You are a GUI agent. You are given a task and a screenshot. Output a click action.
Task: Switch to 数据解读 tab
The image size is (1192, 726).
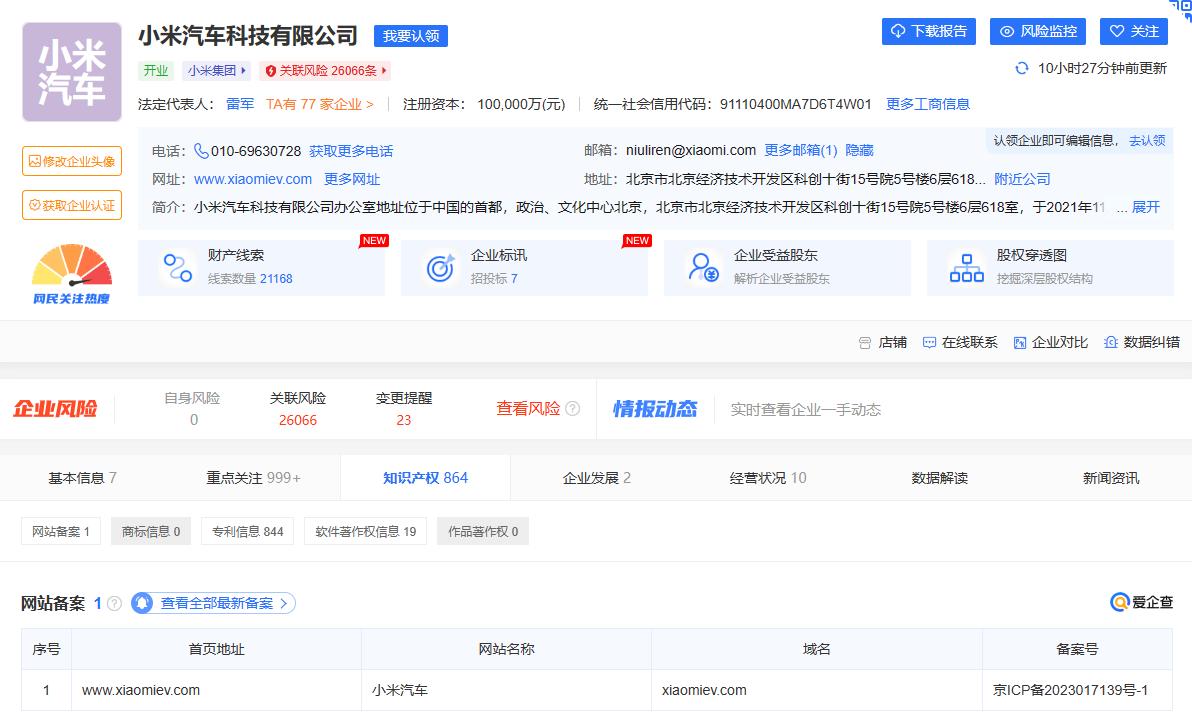(940, 478)
